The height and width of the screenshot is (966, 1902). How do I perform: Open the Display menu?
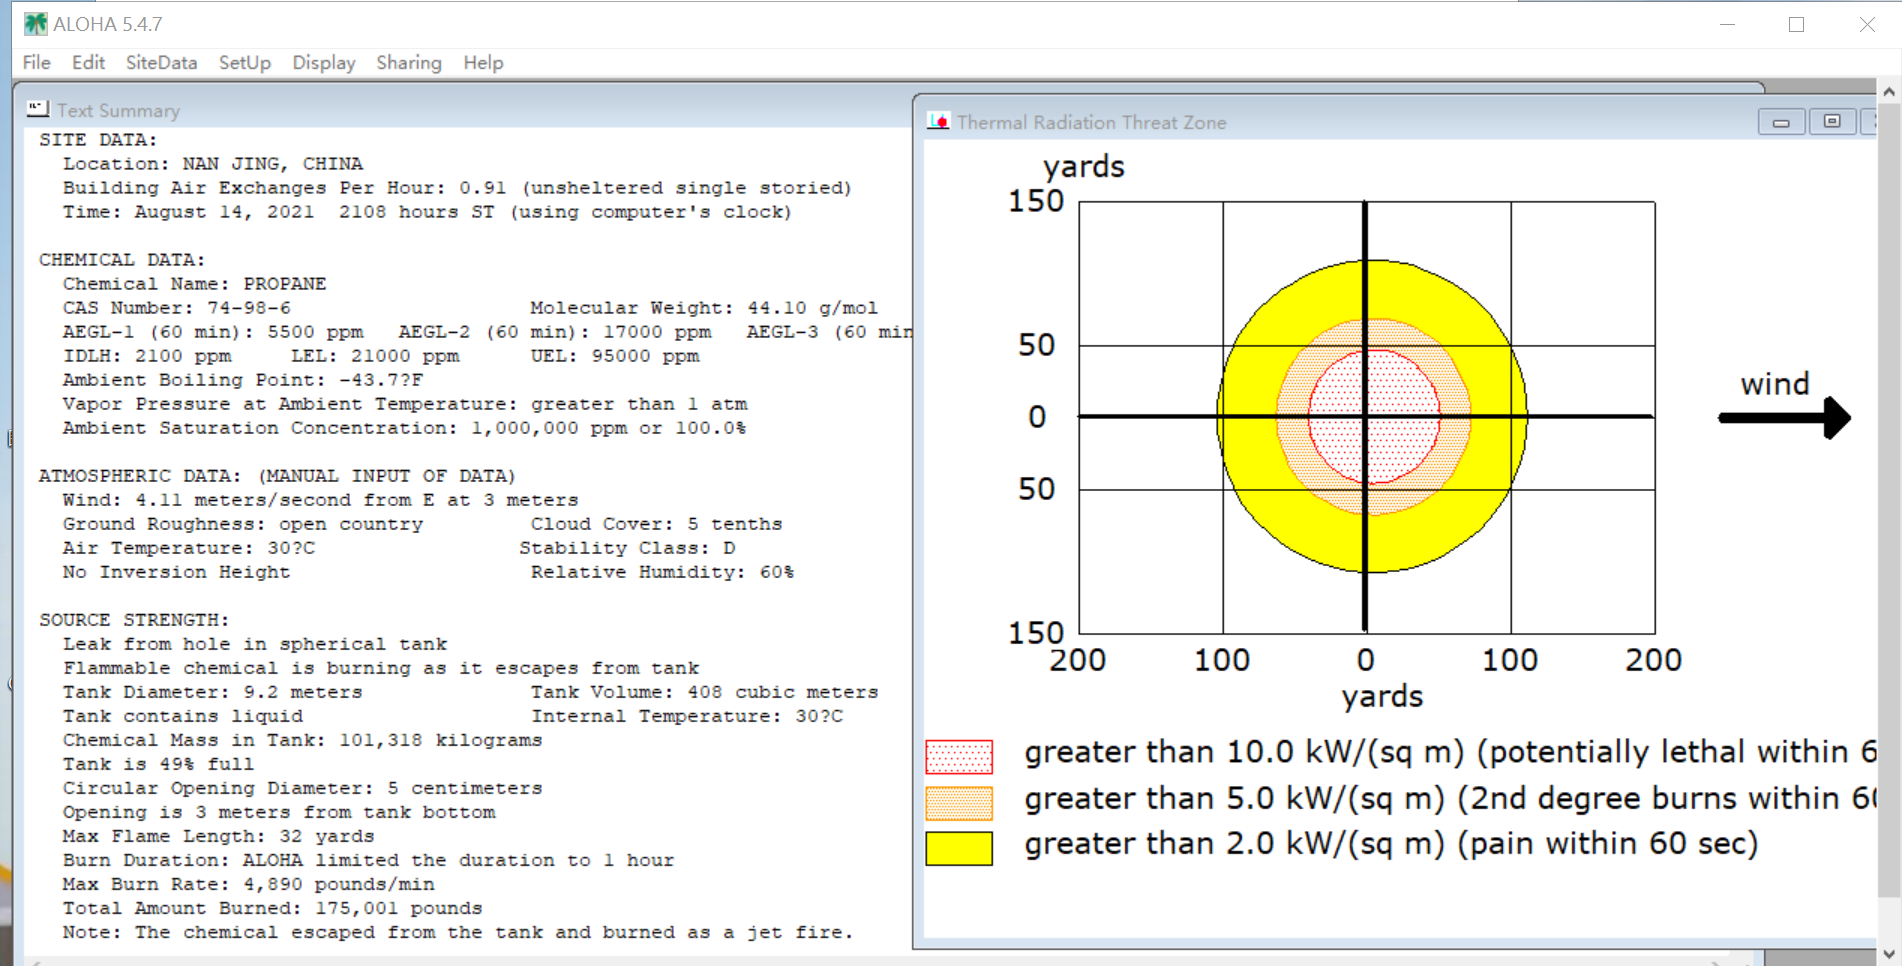[324, 62]
